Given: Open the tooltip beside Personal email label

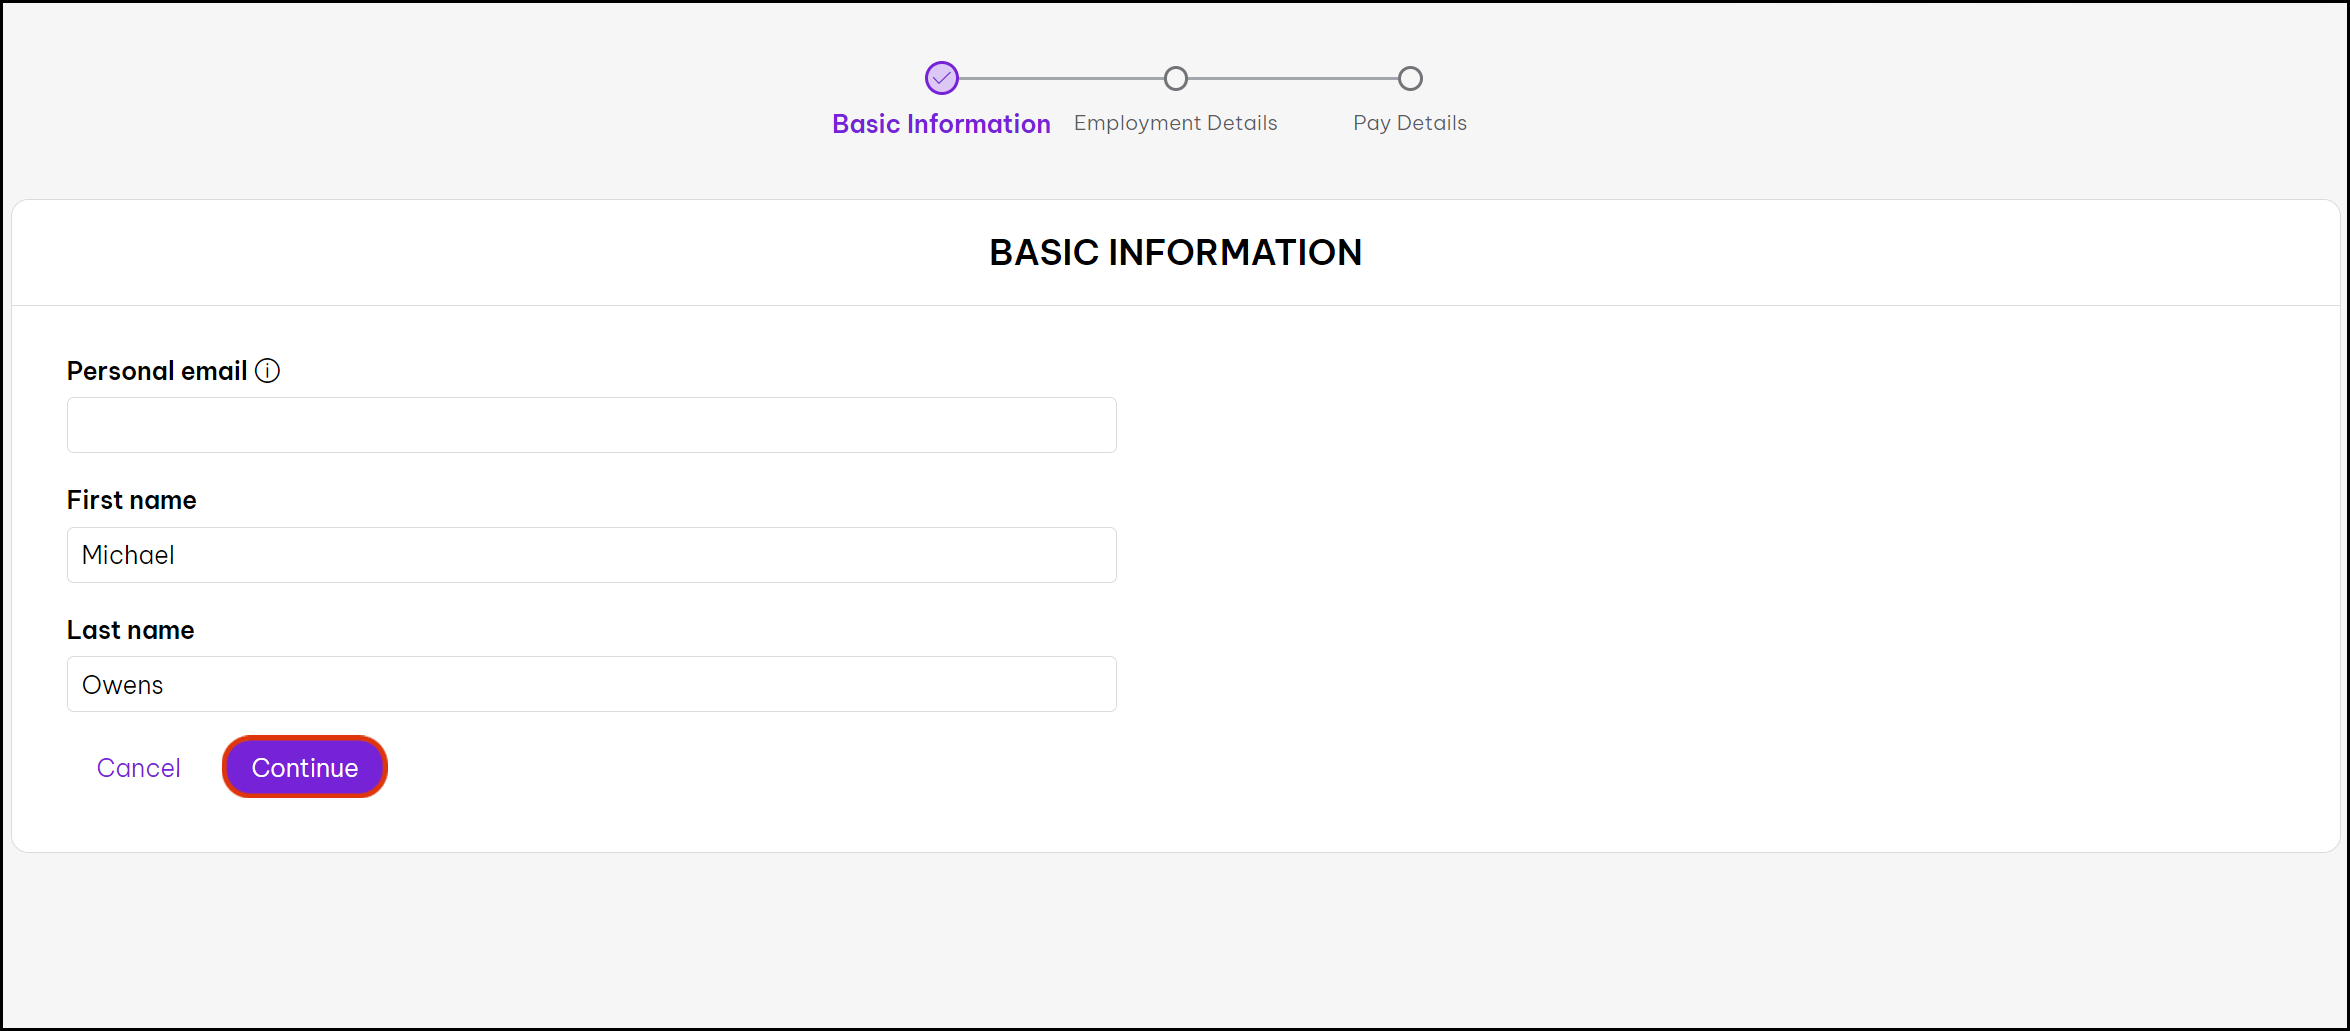Looking at the screenshot, I should point(268,370).
